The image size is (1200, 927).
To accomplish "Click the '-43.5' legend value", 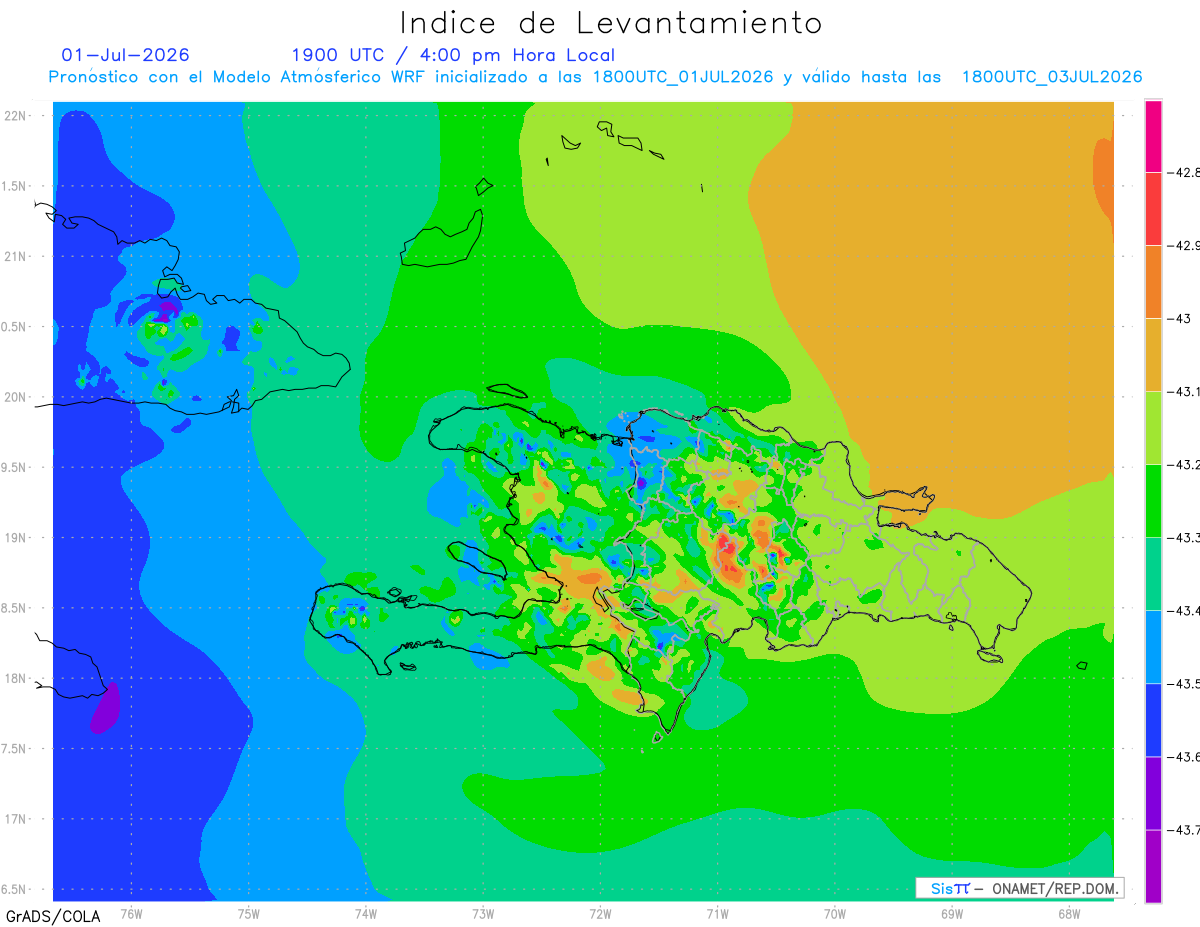I will (1183, 684).
